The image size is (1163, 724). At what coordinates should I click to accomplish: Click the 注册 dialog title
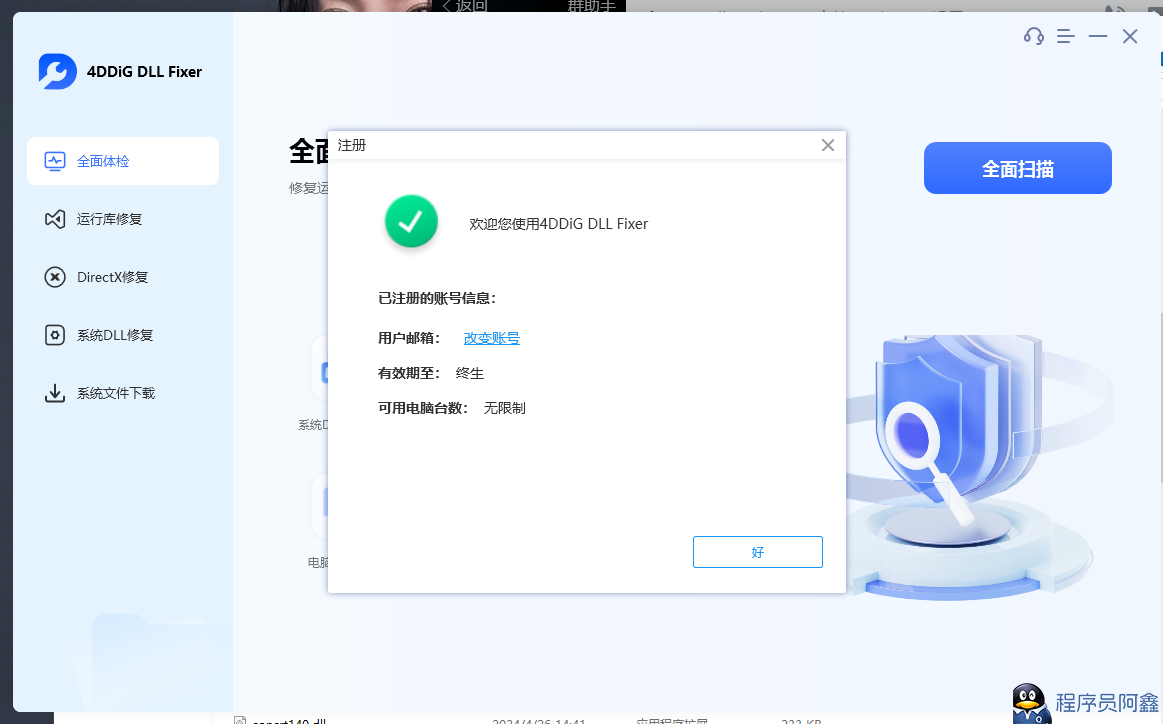pos(352,145)
